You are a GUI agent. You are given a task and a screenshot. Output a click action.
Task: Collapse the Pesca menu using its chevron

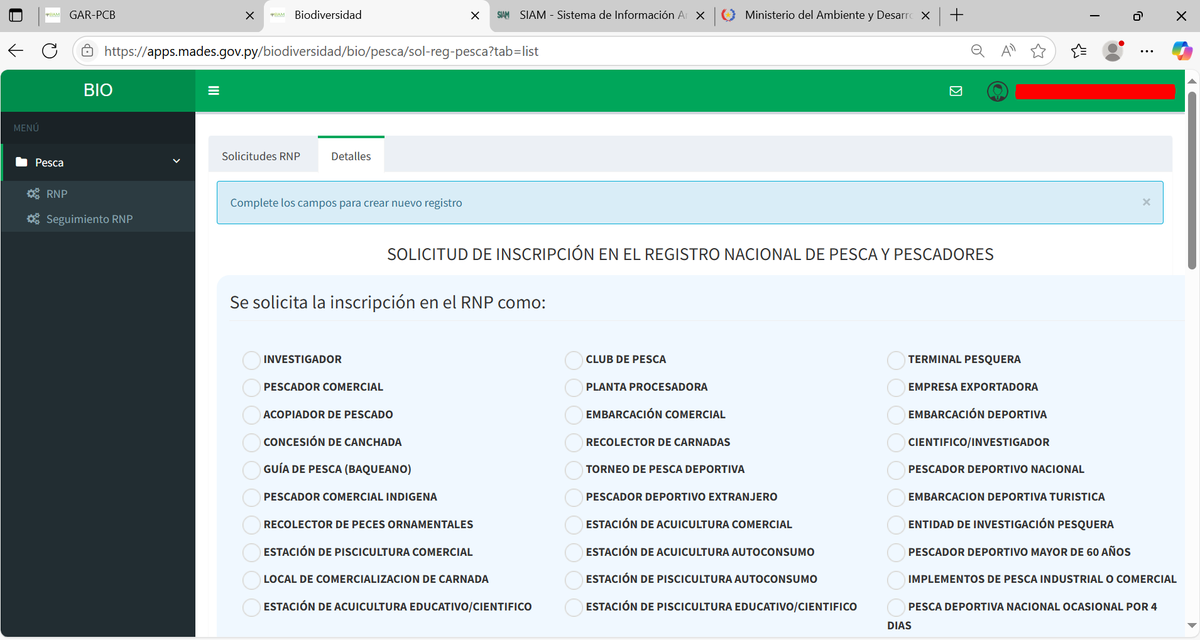coord(176,161)
